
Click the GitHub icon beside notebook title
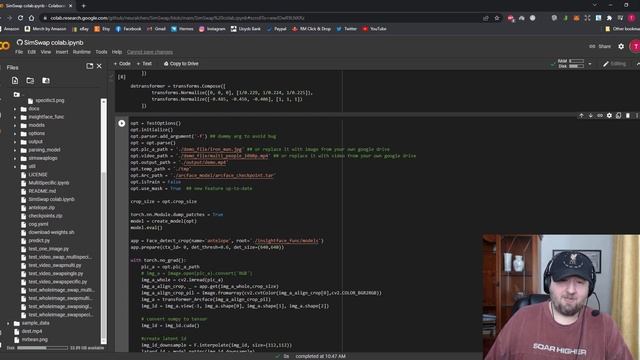click(20, 42)
